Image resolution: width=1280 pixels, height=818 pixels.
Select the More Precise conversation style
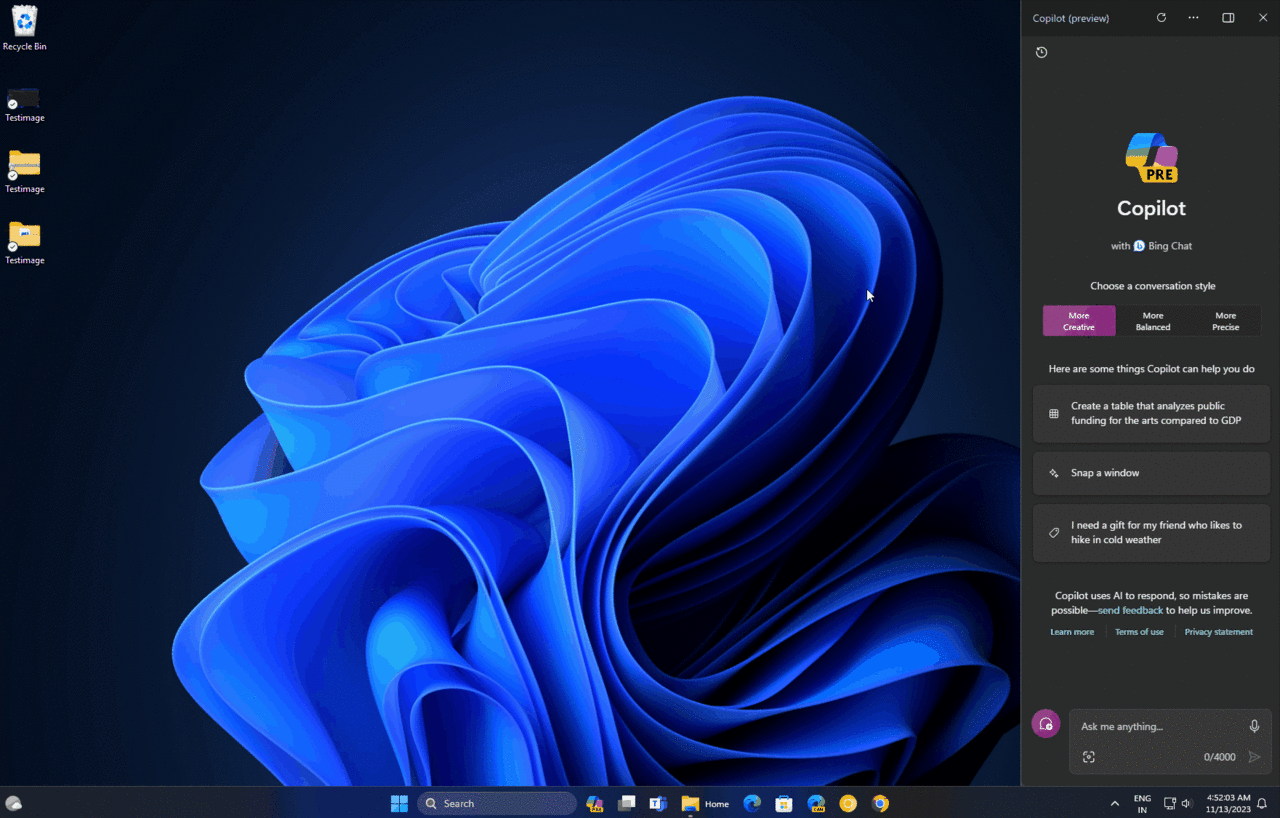(x=1225, y=321)
